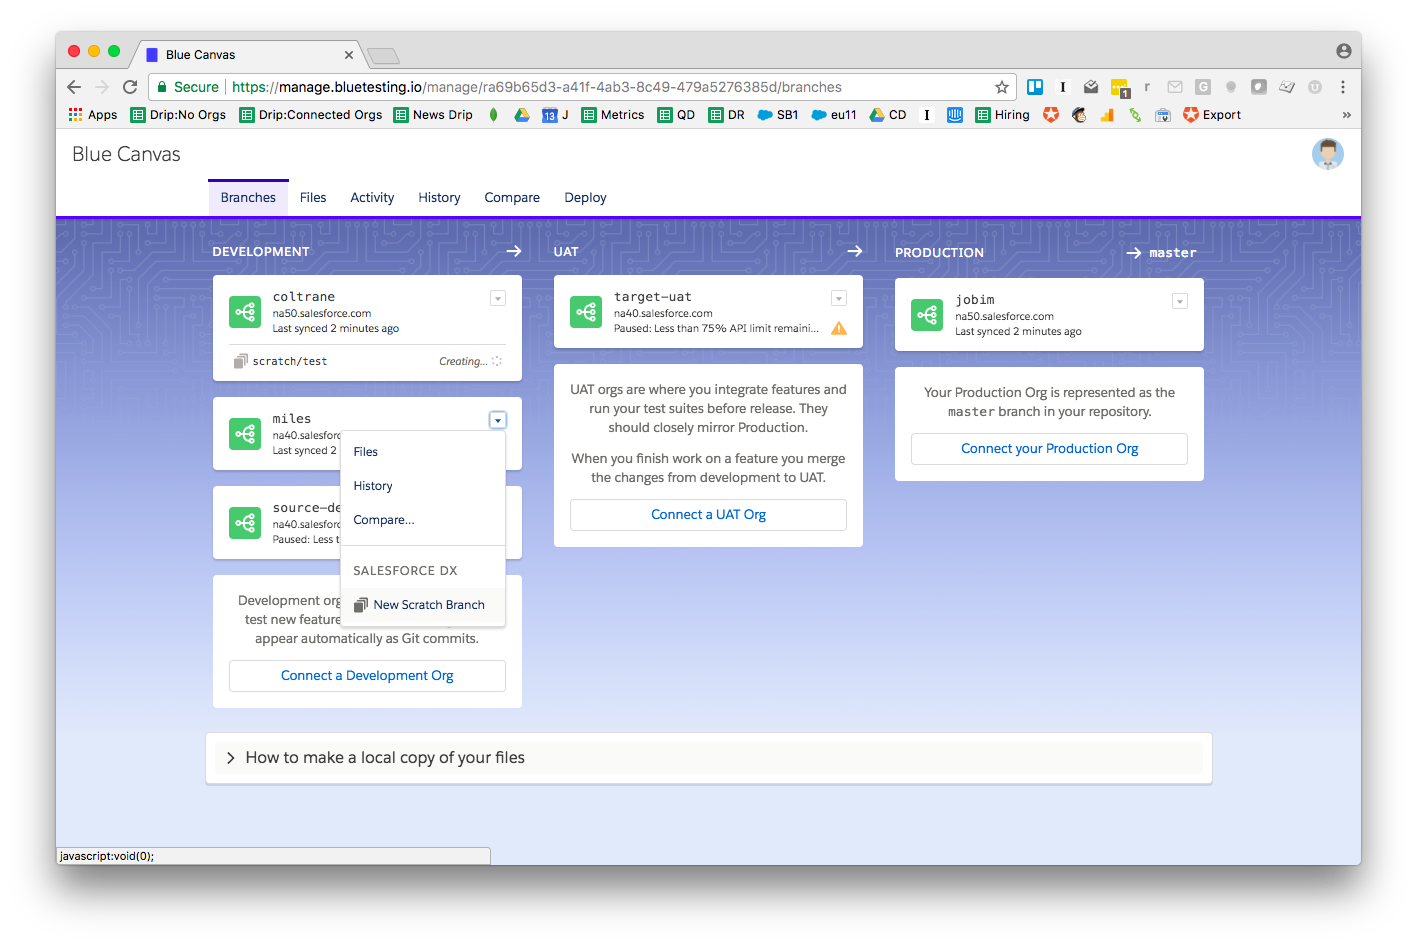This screenshot has width=1417, height=945.
Task: Click the scratch/test branch name
Action: click(290, 361)
